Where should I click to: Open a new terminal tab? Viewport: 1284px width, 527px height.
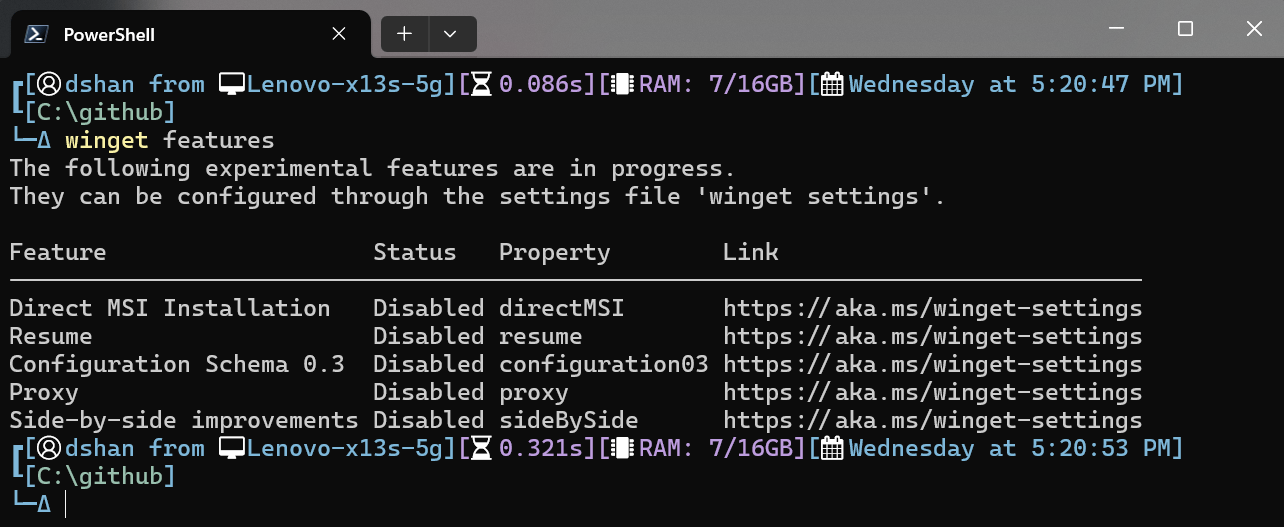pos(404,34)
